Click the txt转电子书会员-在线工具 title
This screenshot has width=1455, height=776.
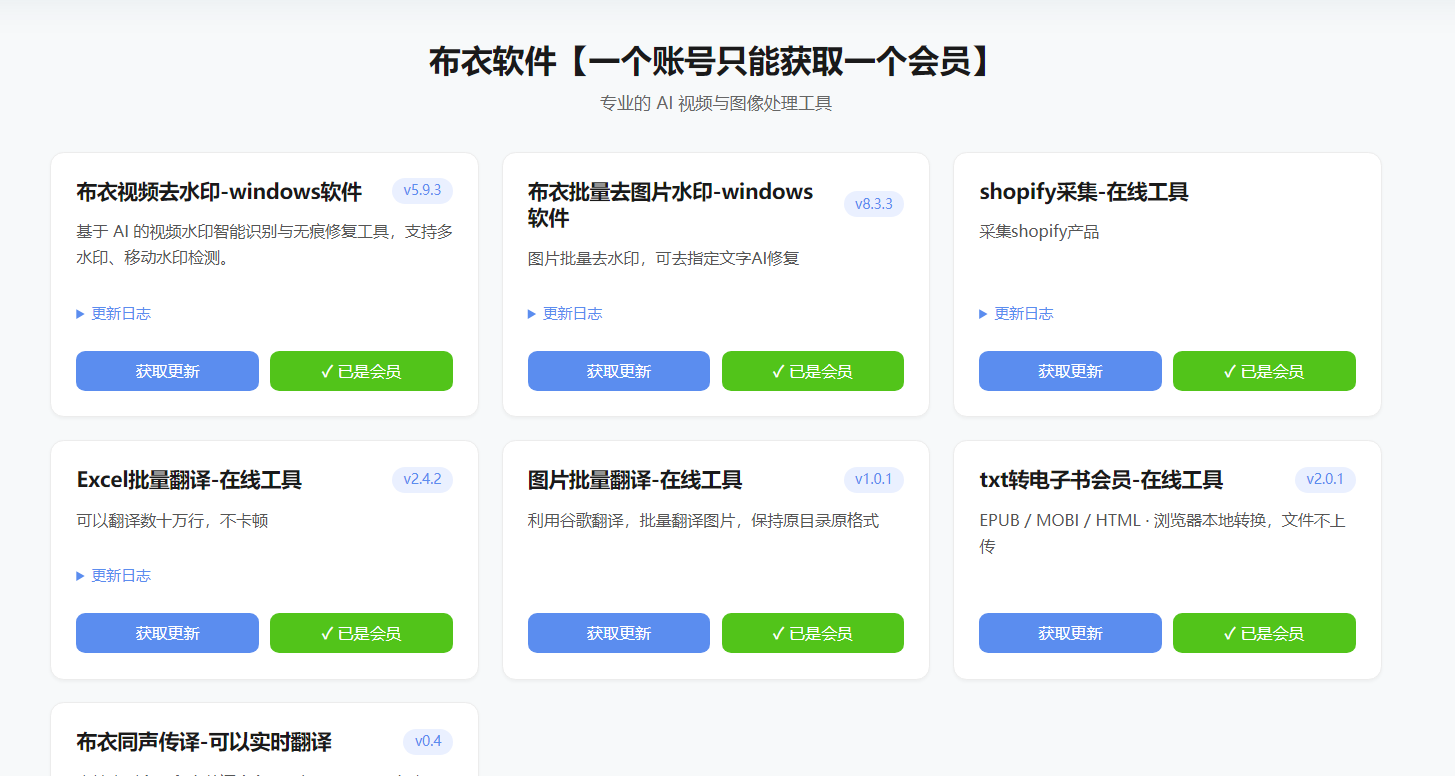pyautogui.click(x=1101, y=480)
